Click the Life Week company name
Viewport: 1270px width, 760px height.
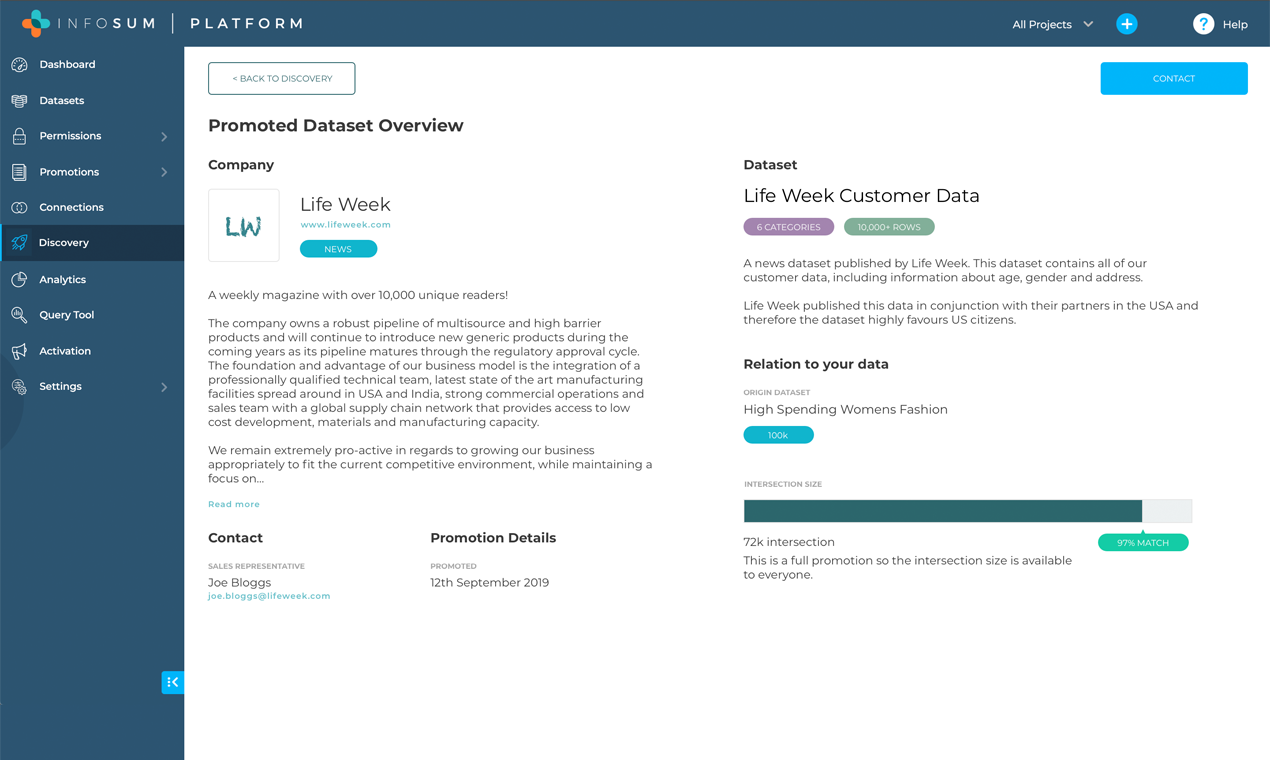345,204
